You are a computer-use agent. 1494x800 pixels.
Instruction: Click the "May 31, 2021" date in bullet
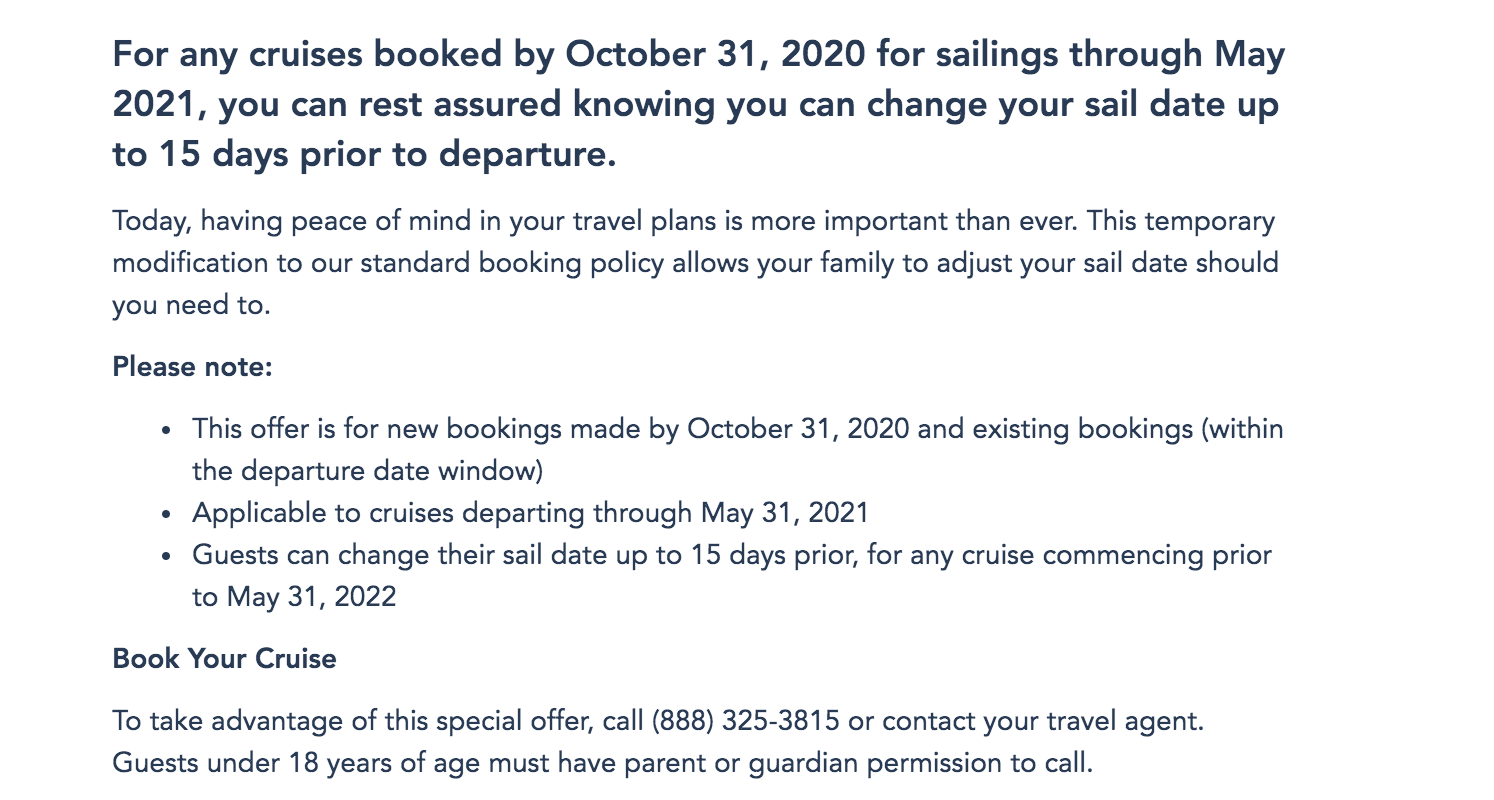point(784,513)
